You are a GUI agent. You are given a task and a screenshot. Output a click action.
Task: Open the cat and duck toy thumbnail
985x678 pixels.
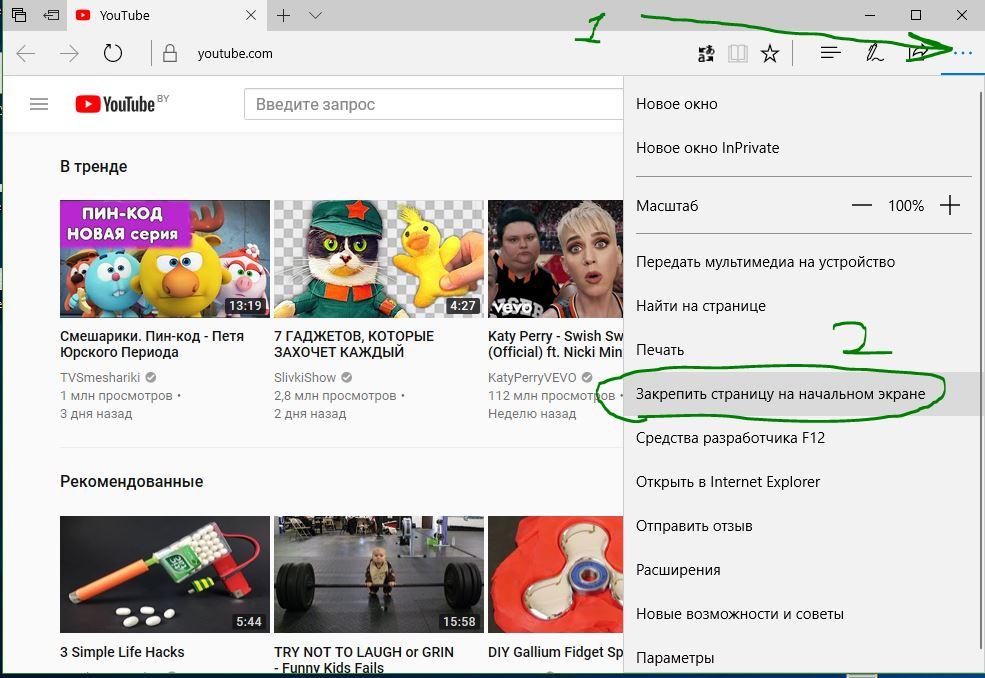(x=379, y=258)
